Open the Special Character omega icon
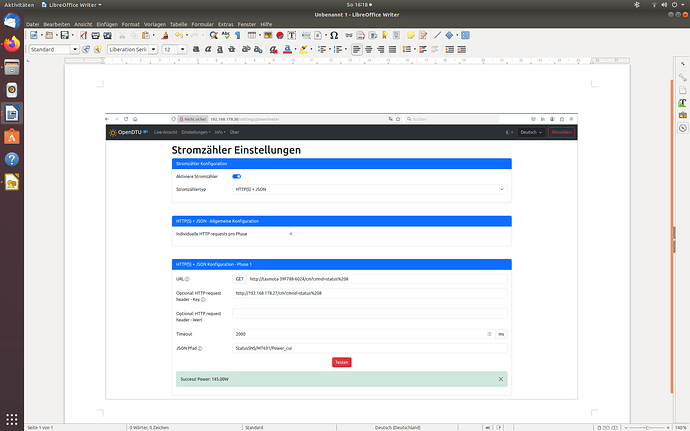 334,35
